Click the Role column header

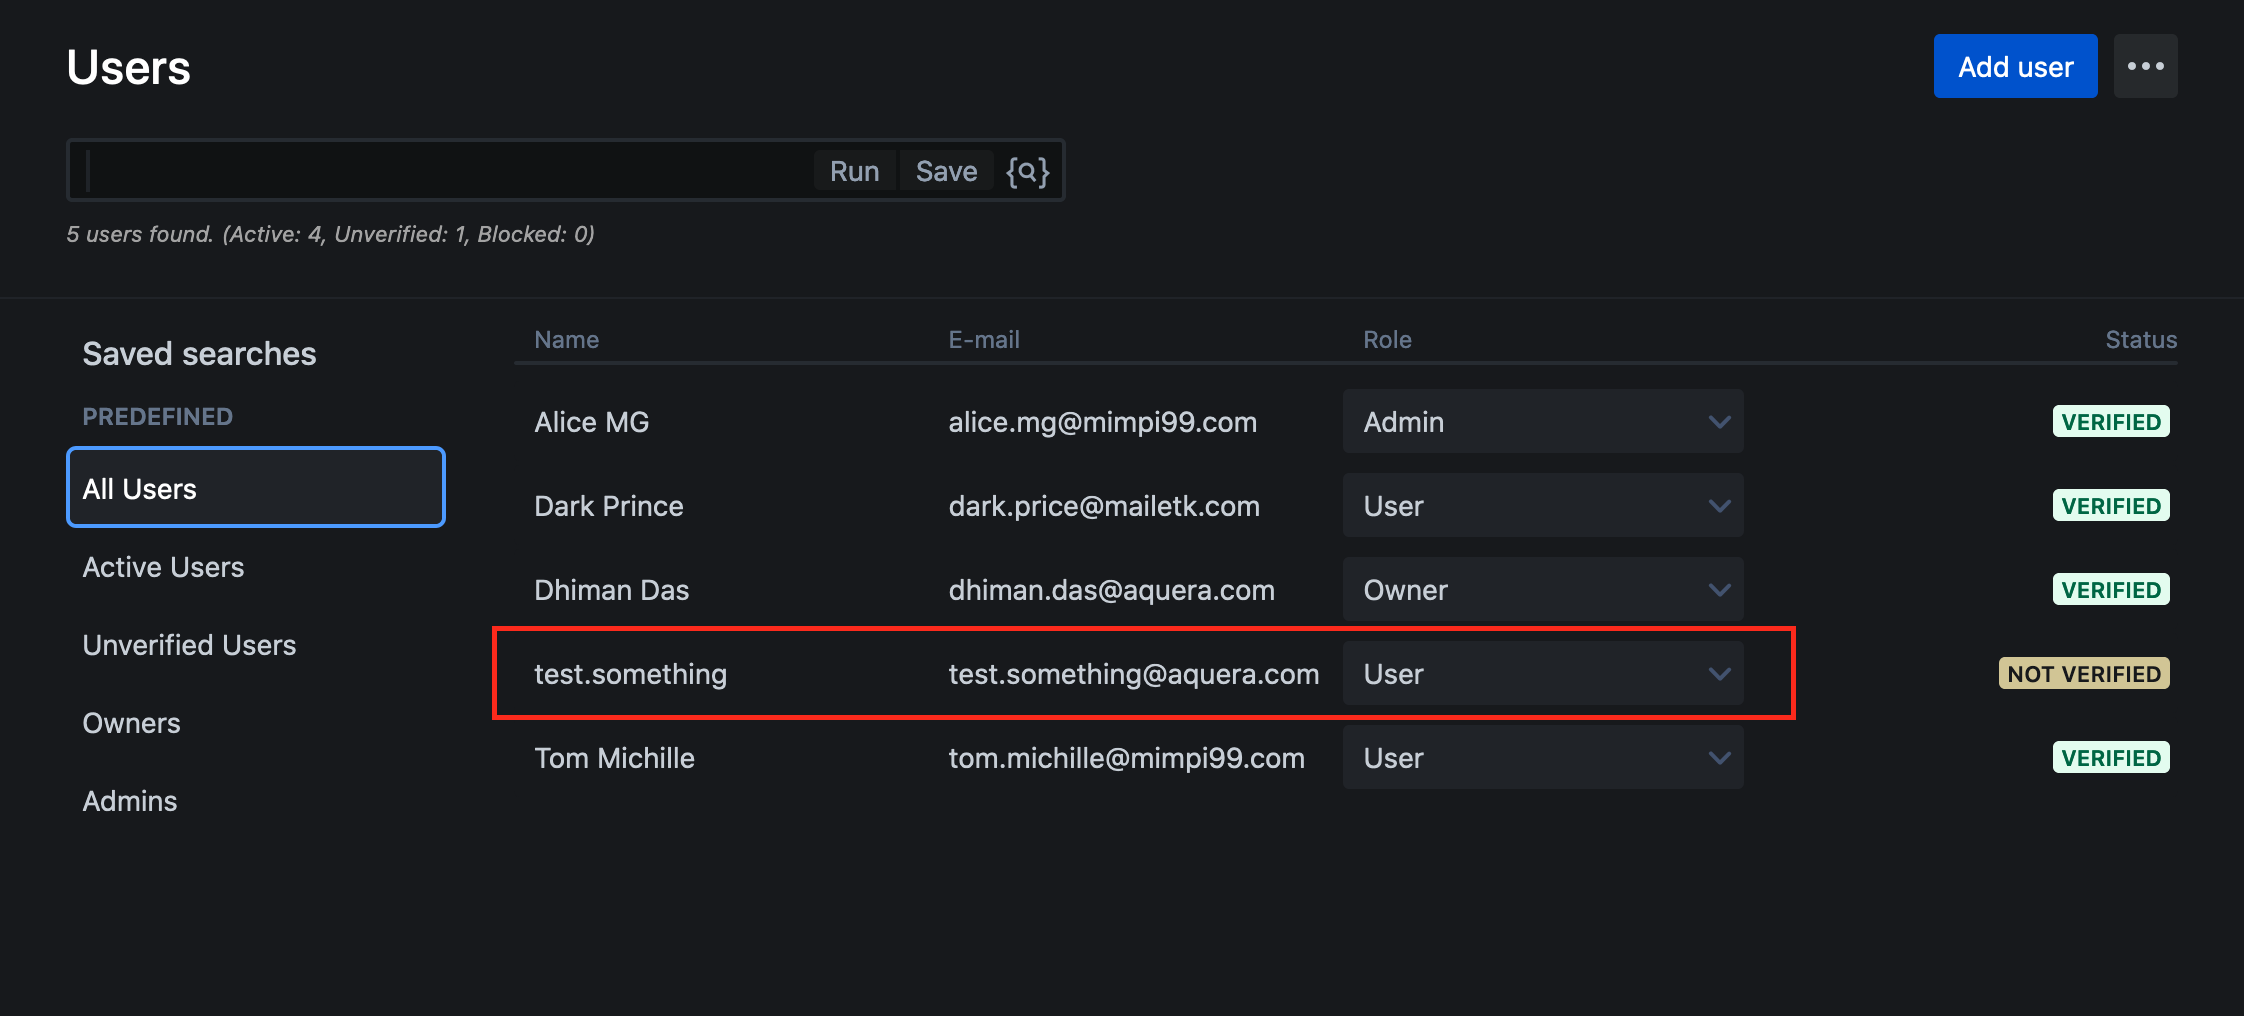coord(1387,339)
